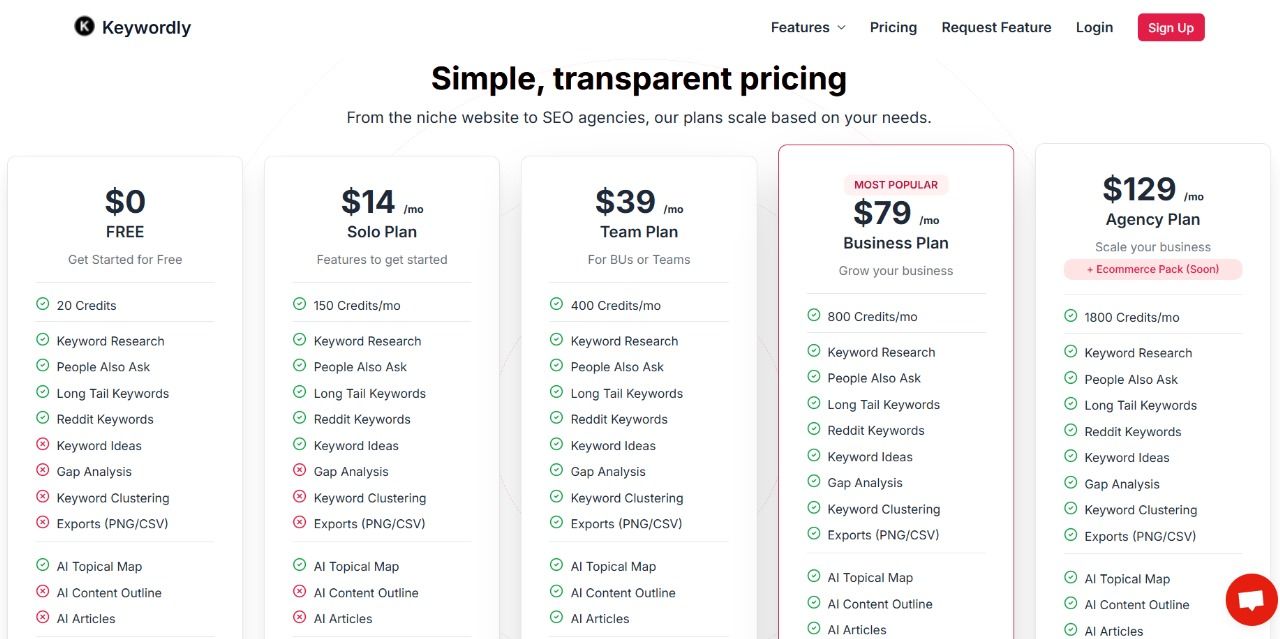This screenshot has height=639, width=1280.
Task: Open the red chat widget icon
Action: 1252,600
